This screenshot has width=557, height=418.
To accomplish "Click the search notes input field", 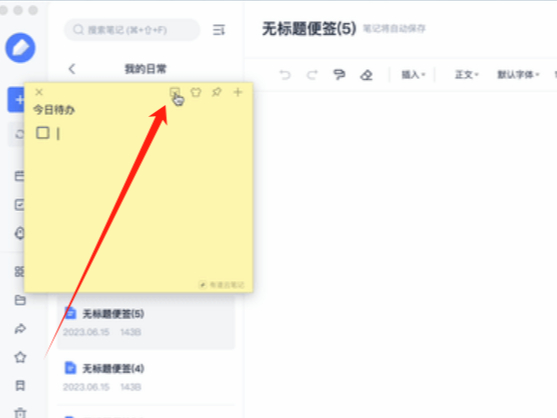I will point(132,30).
